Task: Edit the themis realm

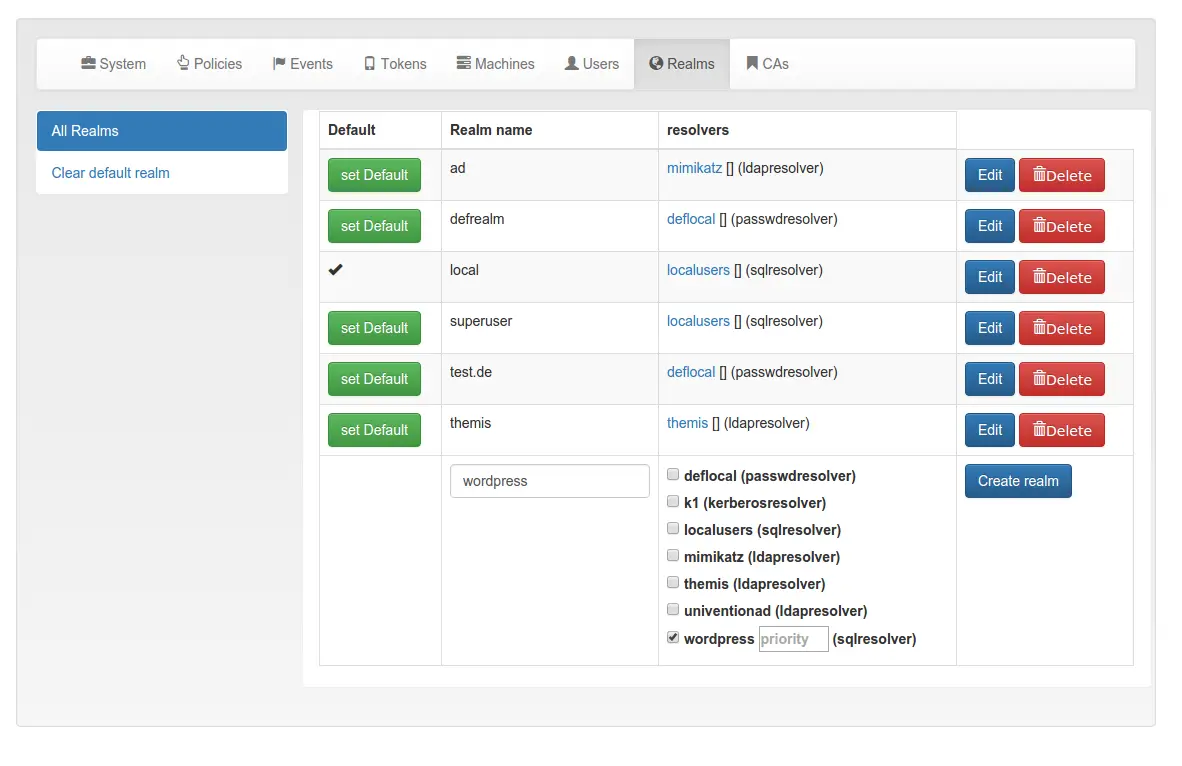Action: pyautogui.click(x=990, y=430)
